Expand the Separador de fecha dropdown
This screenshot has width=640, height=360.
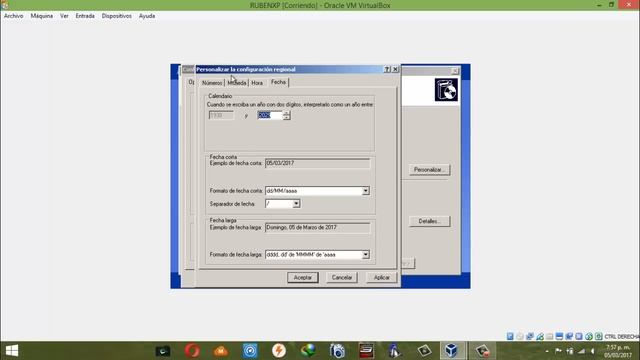pos(296,203)
